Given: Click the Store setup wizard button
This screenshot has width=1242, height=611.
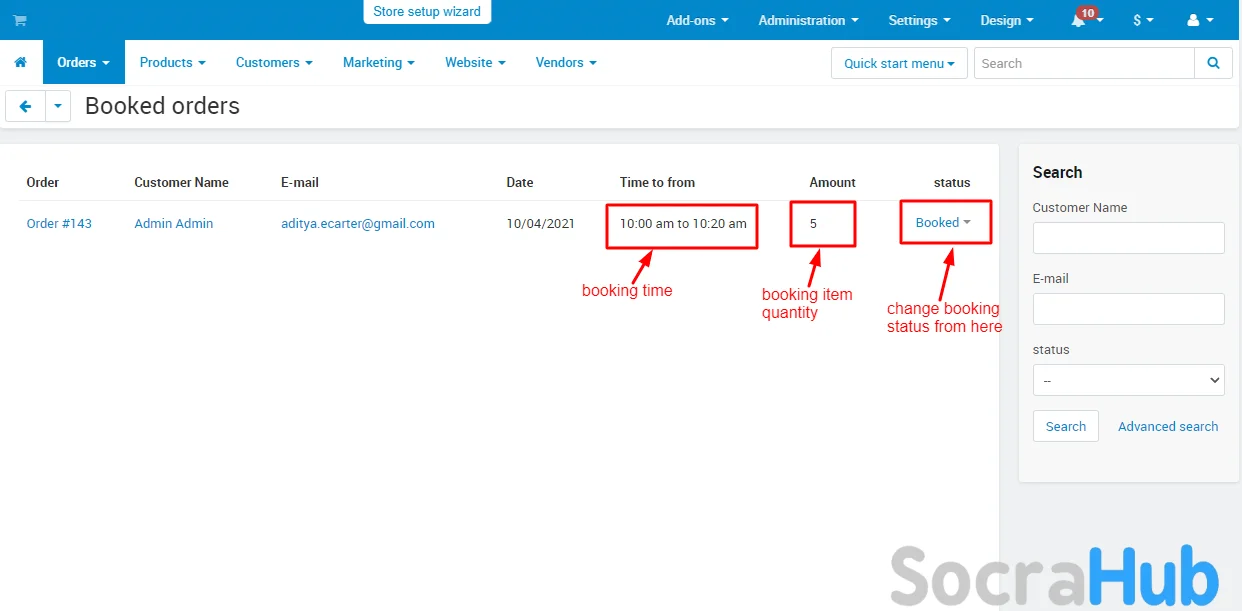Looking at the screenshot, I should 427,12.
